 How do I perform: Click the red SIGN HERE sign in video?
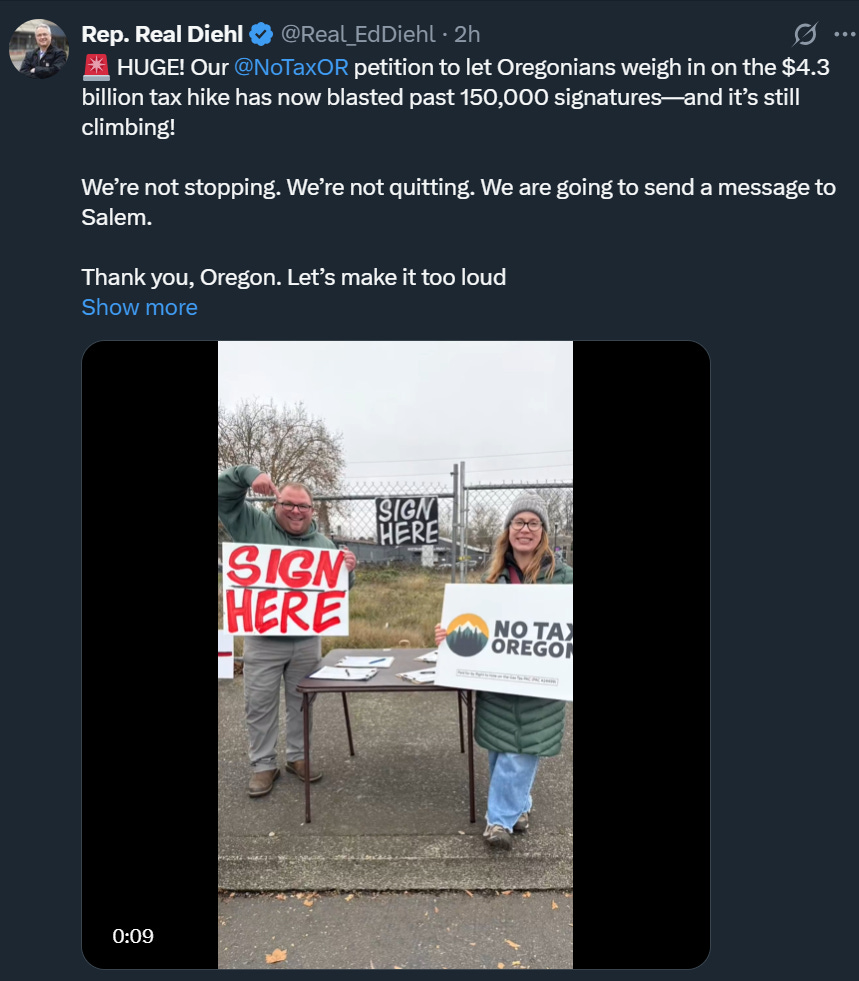[285, 589]
